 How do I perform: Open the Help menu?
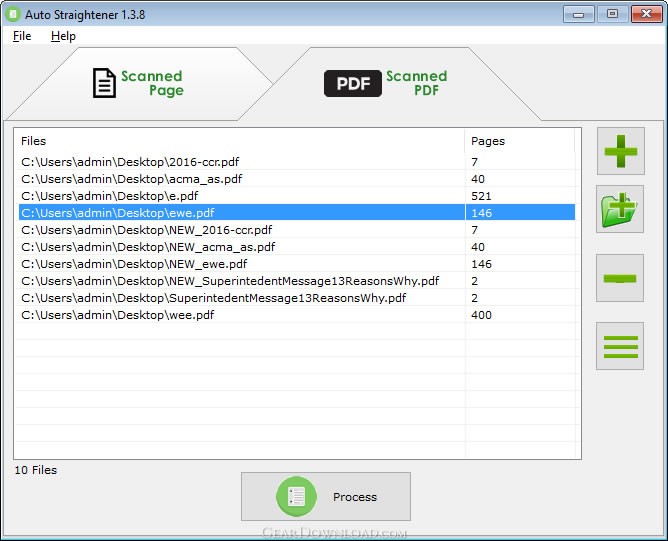coord(63,36)
